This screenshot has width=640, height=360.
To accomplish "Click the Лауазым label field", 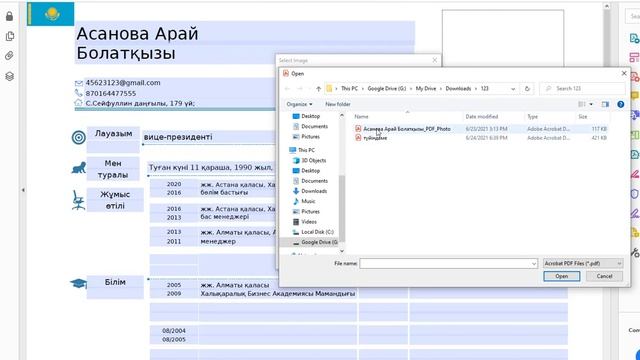I will 113,139.
